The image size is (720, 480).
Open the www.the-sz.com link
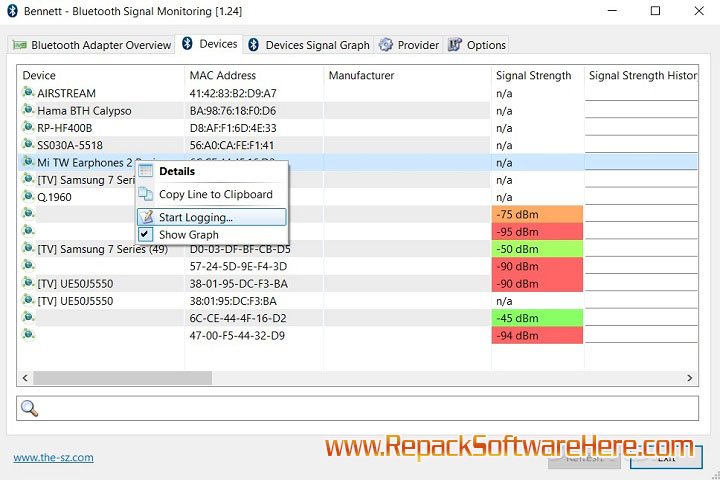click(x=53, y=457)
